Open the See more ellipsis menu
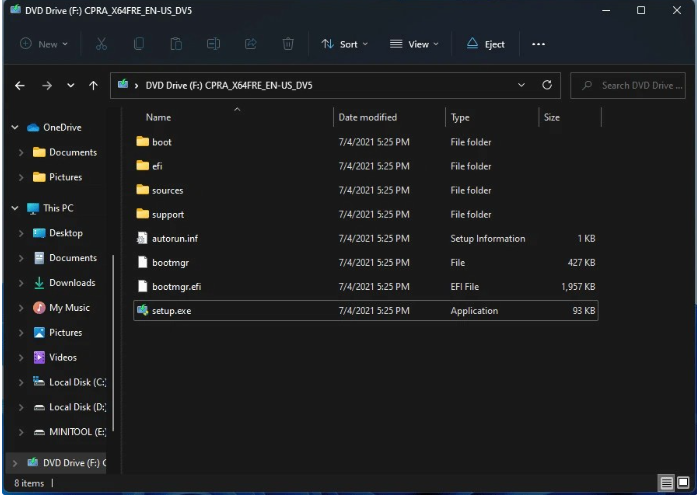This screenshot has width=697, height=495. (538, 44)
